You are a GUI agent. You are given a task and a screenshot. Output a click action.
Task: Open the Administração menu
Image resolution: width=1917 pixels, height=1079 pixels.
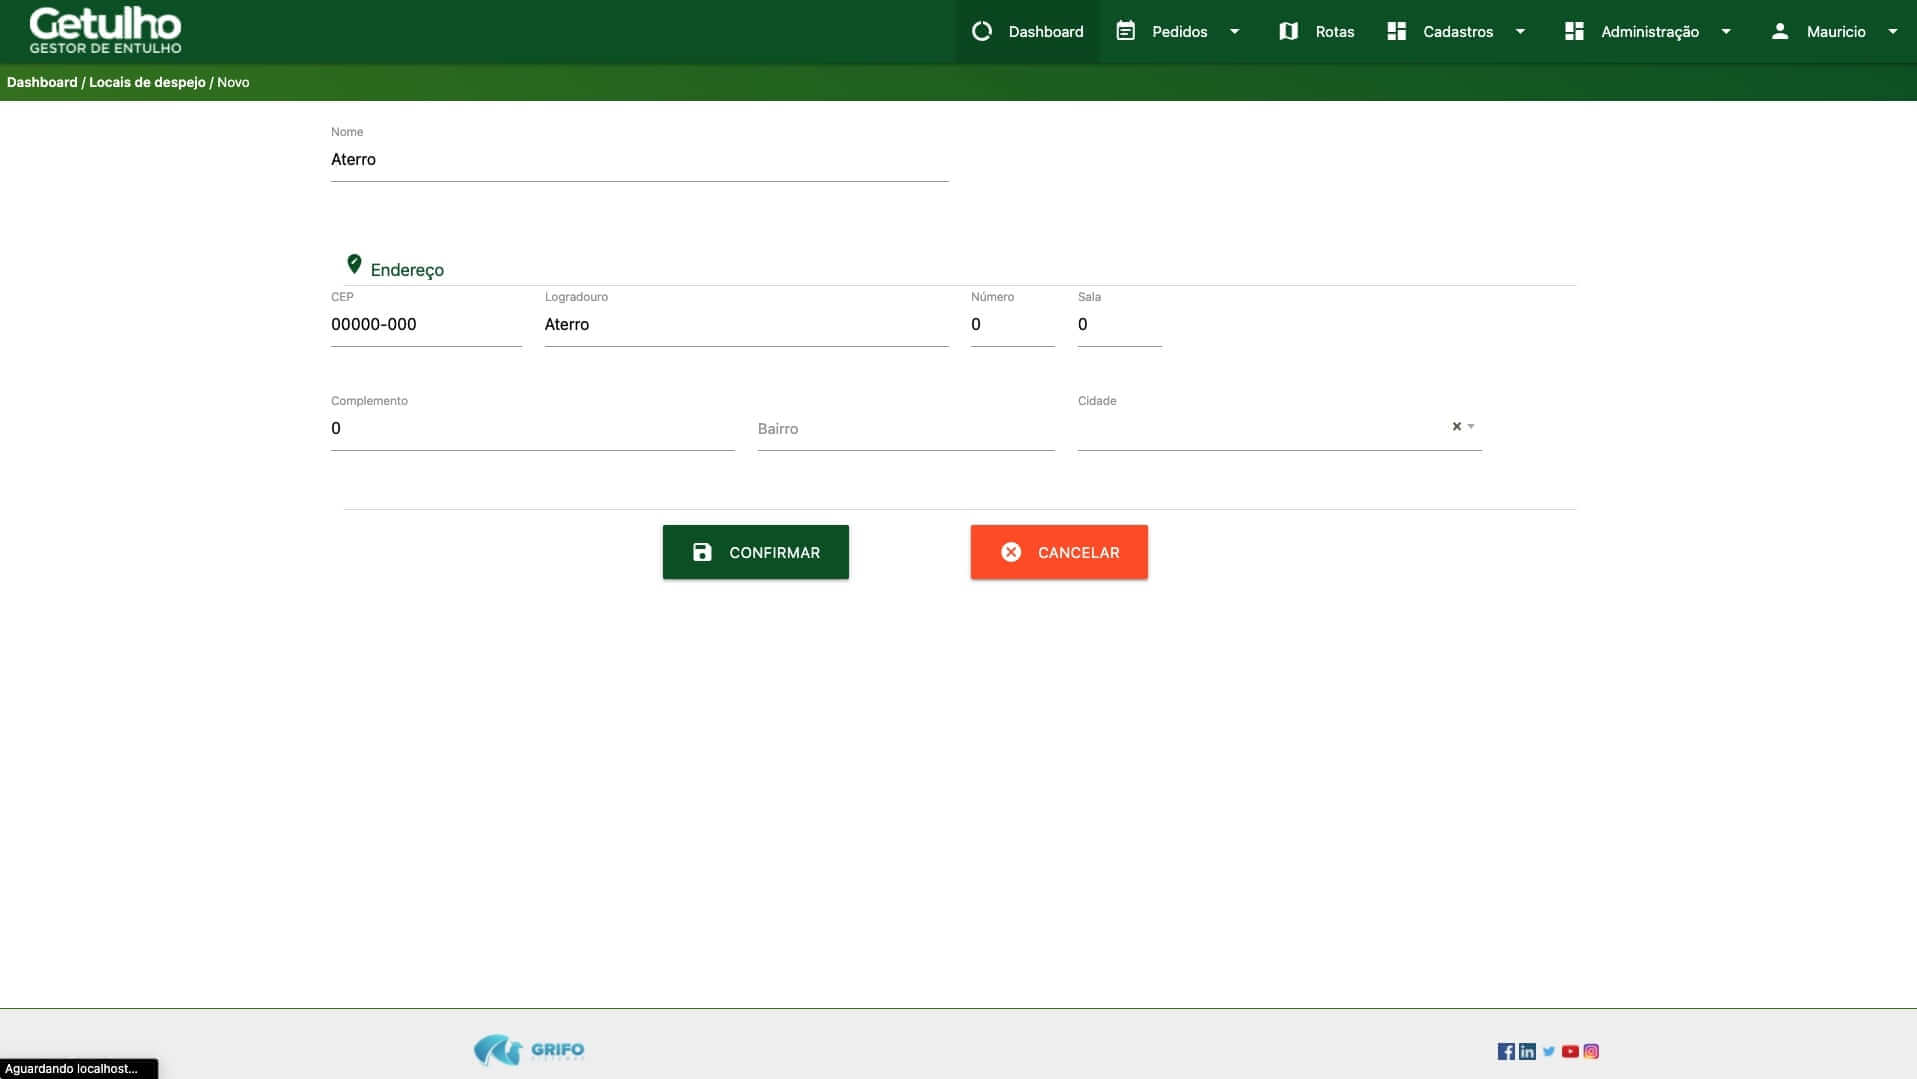pos(1648,31)
